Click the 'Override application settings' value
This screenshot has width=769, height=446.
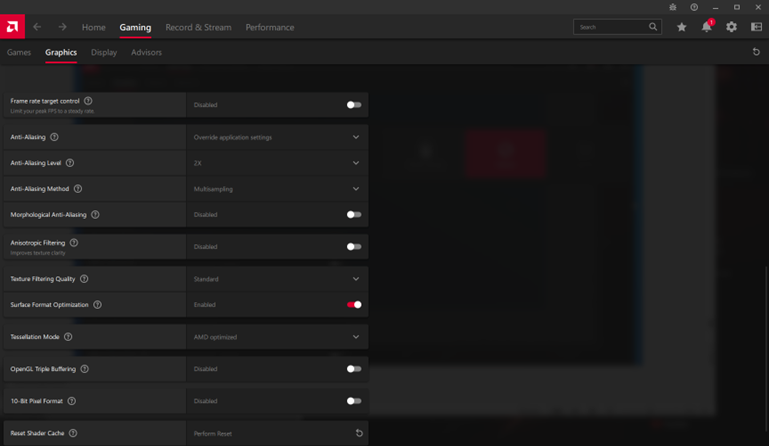coord(233,137)
